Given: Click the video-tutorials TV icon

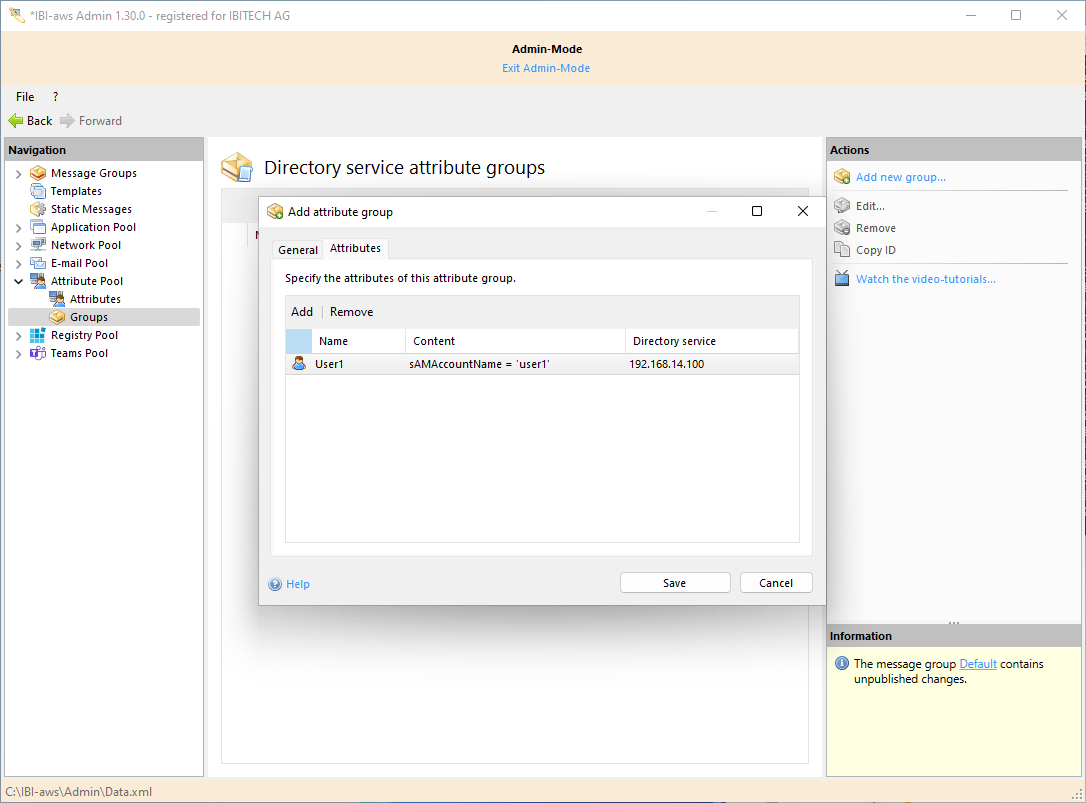Looking at the screenshot, I should click(842, 279).
